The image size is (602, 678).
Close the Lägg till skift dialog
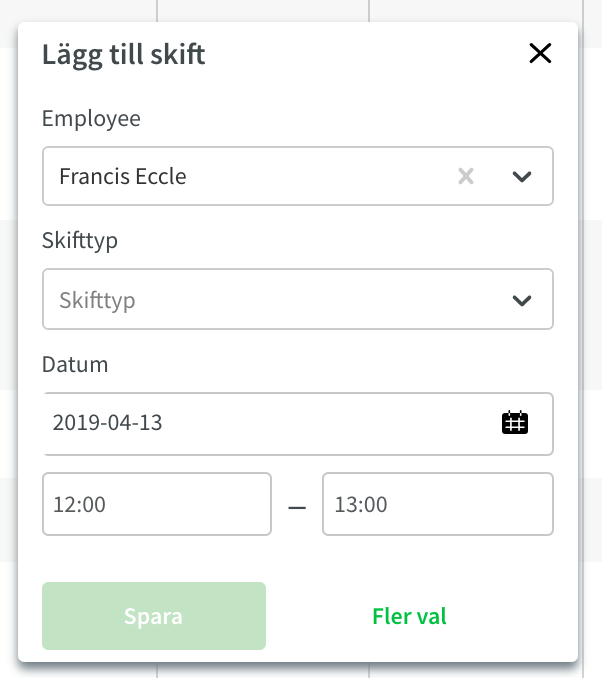click(540, 53)
